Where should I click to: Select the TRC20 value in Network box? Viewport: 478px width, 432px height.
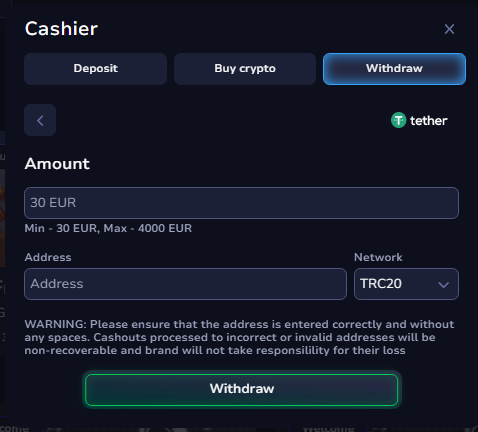point(381,284)
